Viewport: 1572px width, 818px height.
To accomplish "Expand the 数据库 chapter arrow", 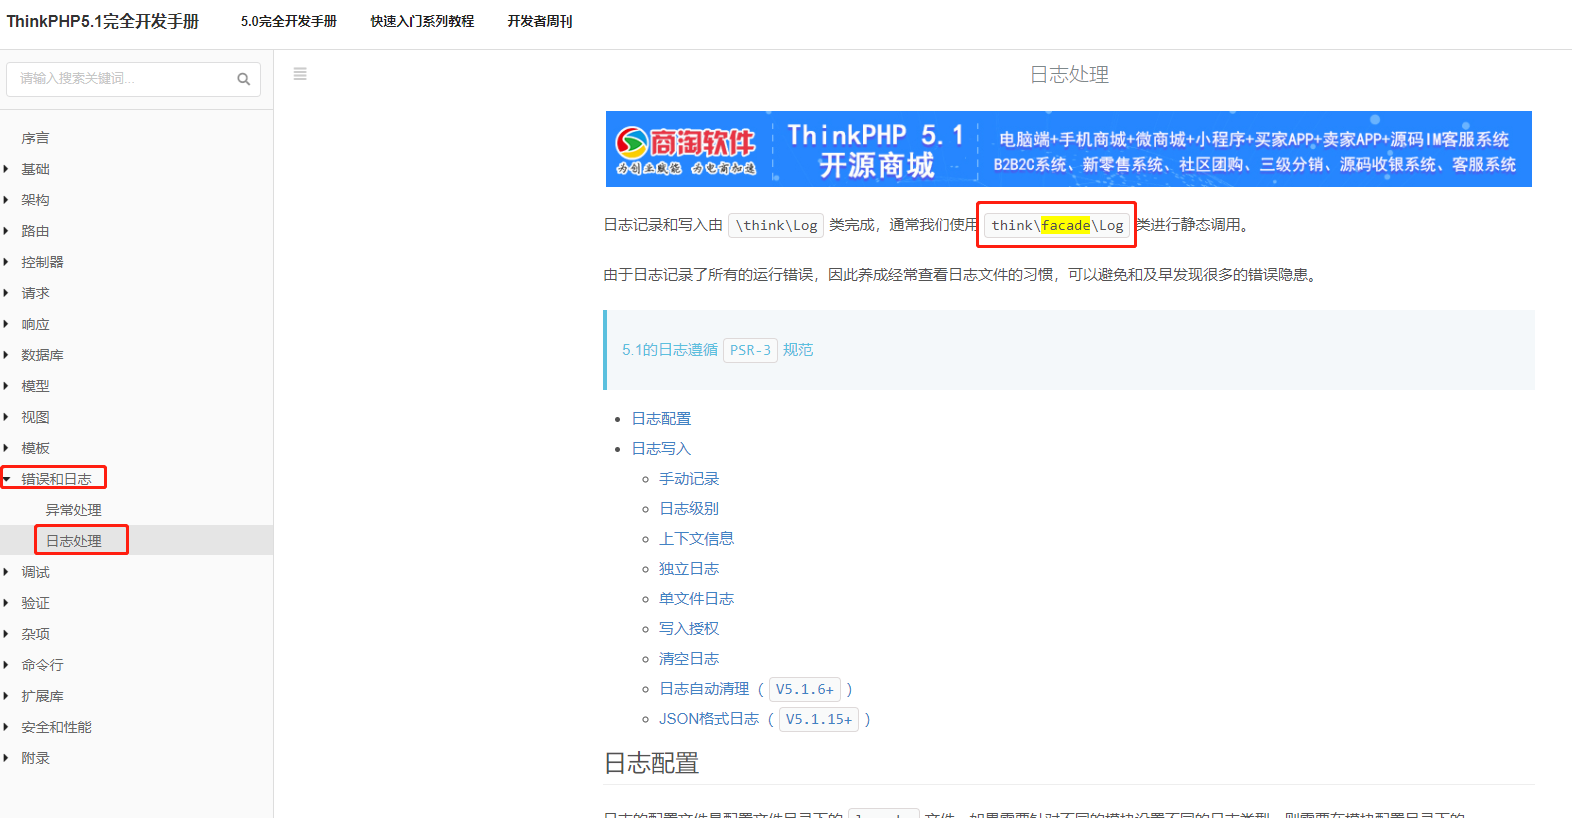I will point(6,355).
